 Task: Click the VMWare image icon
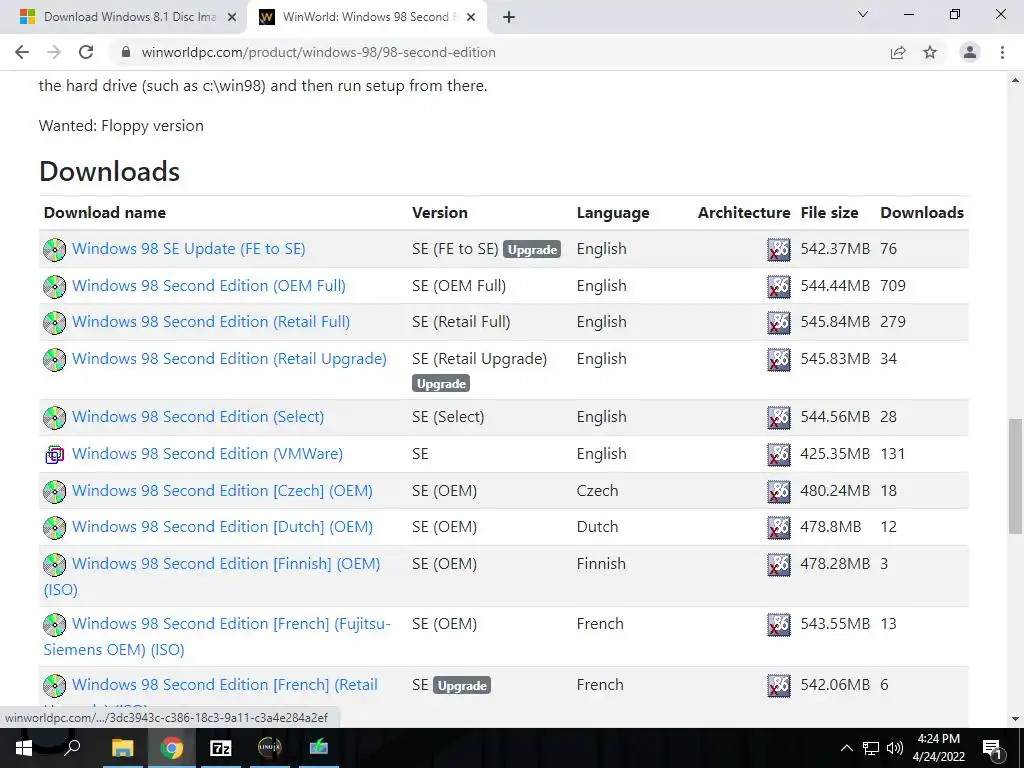54,454
